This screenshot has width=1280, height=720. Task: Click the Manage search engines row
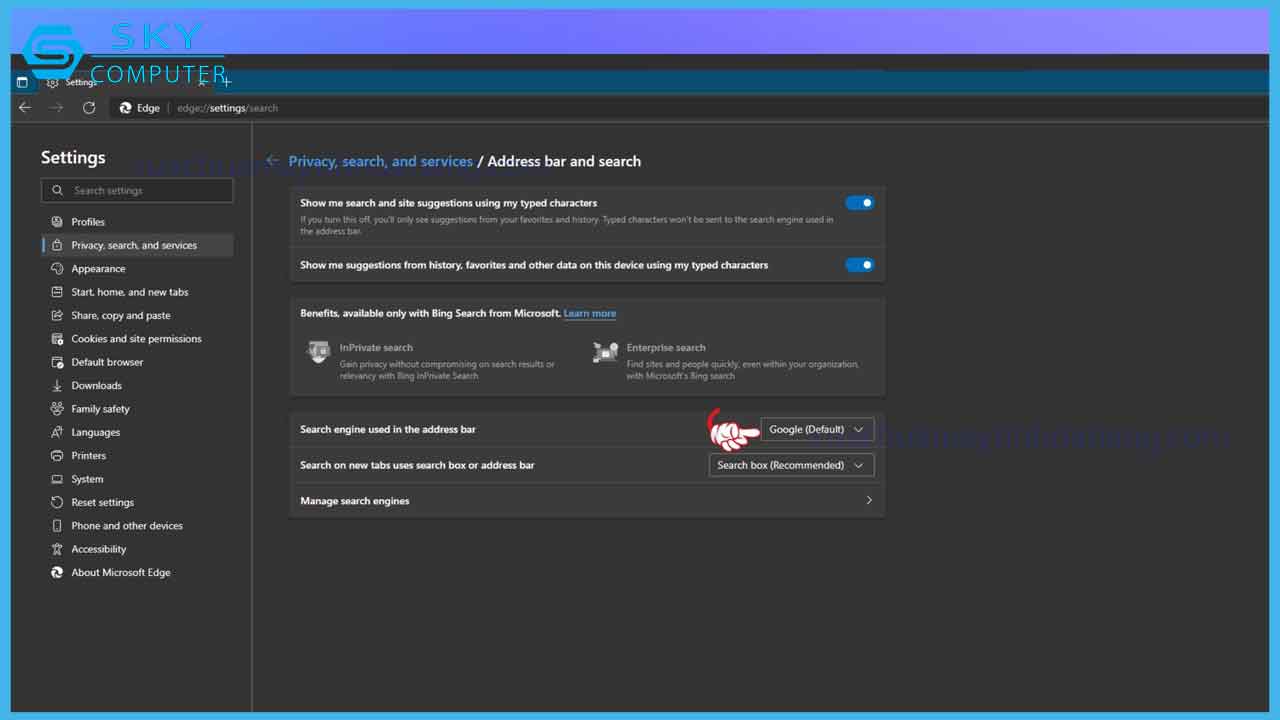point(587,500)
